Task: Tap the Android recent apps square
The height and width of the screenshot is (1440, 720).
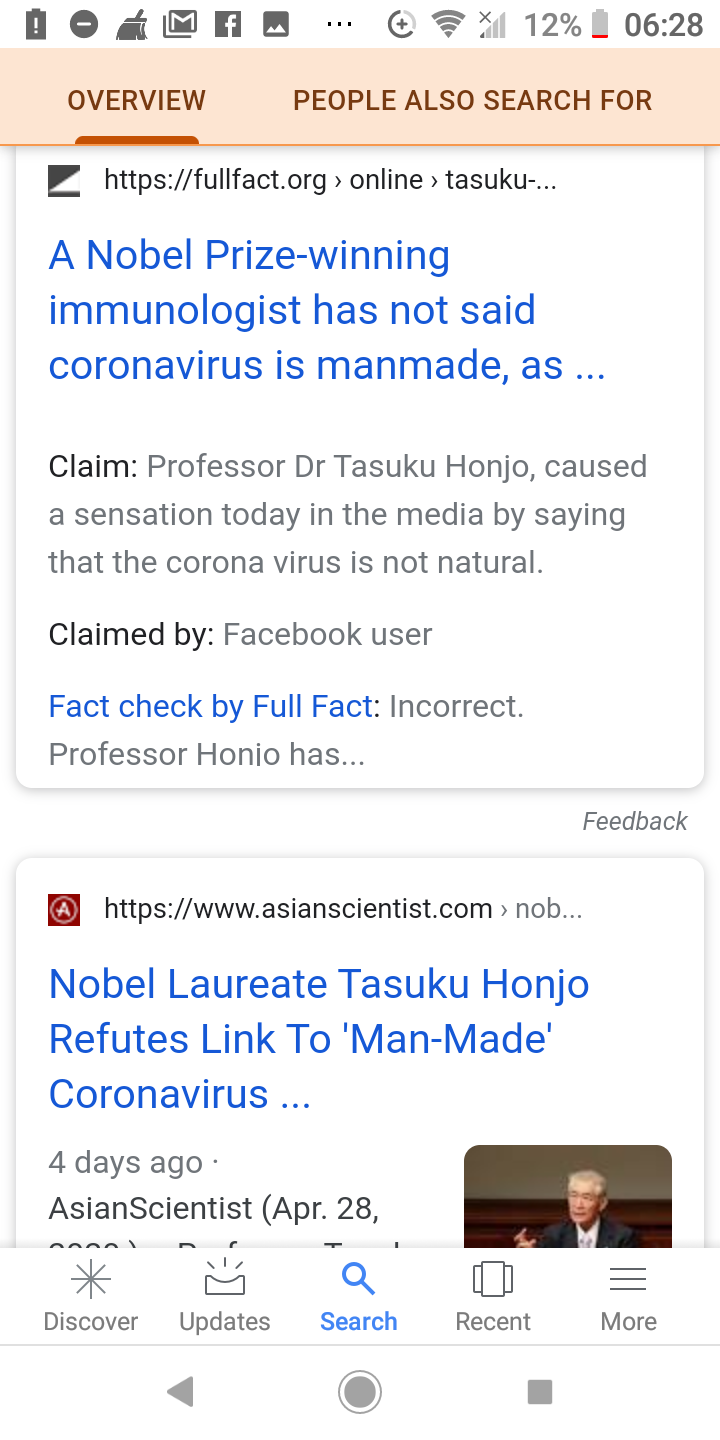Action: 540,1391
